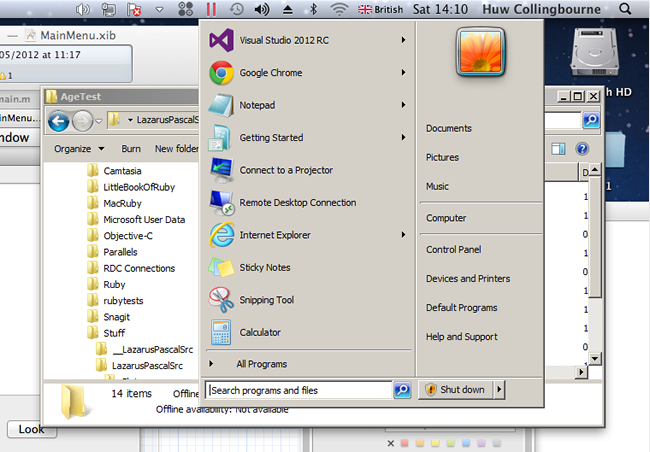Open Pictures from Start menu
The image size is (650, 452).
pyautogui.click(x=442, y=158)
